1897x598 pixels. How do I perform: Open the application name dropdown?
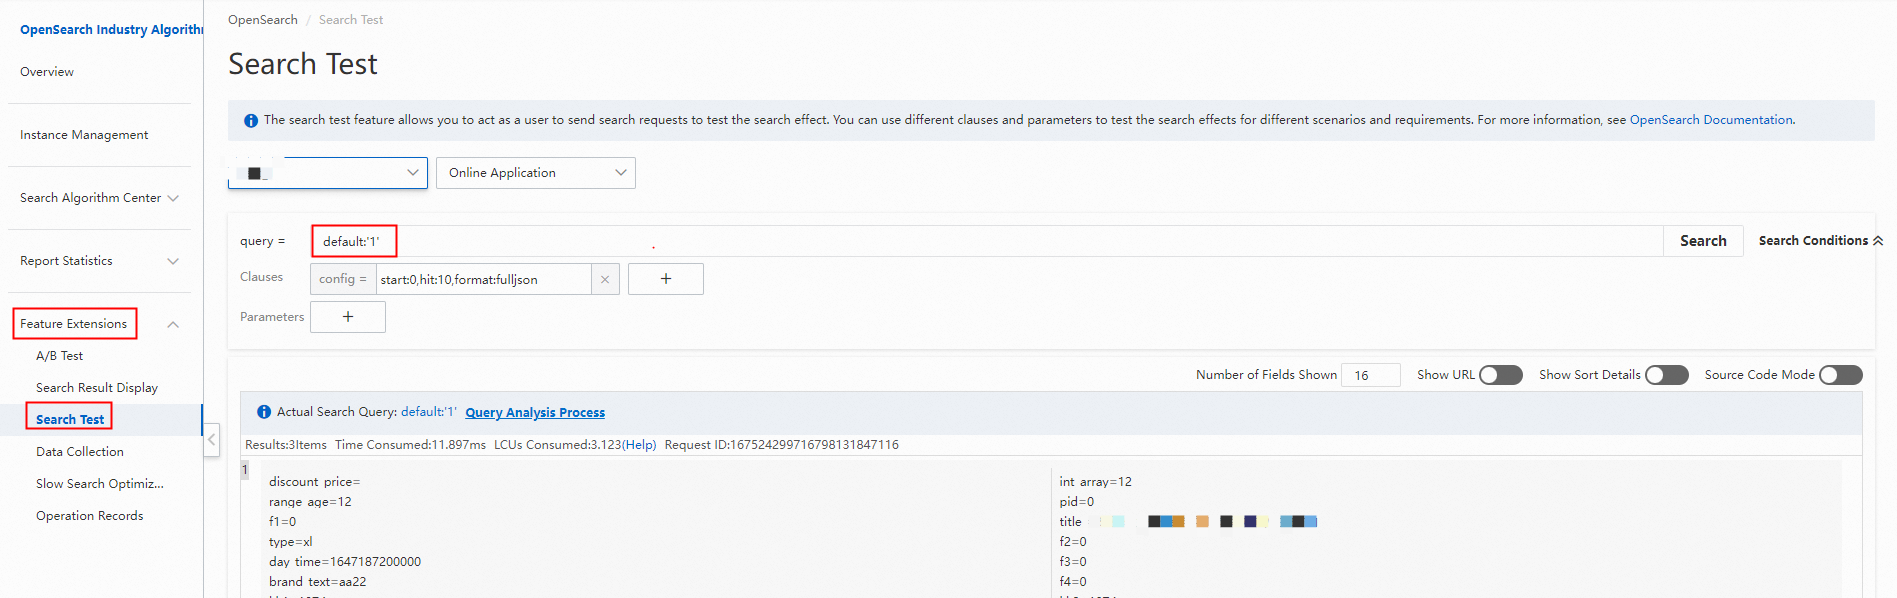[x=328, y=173]
